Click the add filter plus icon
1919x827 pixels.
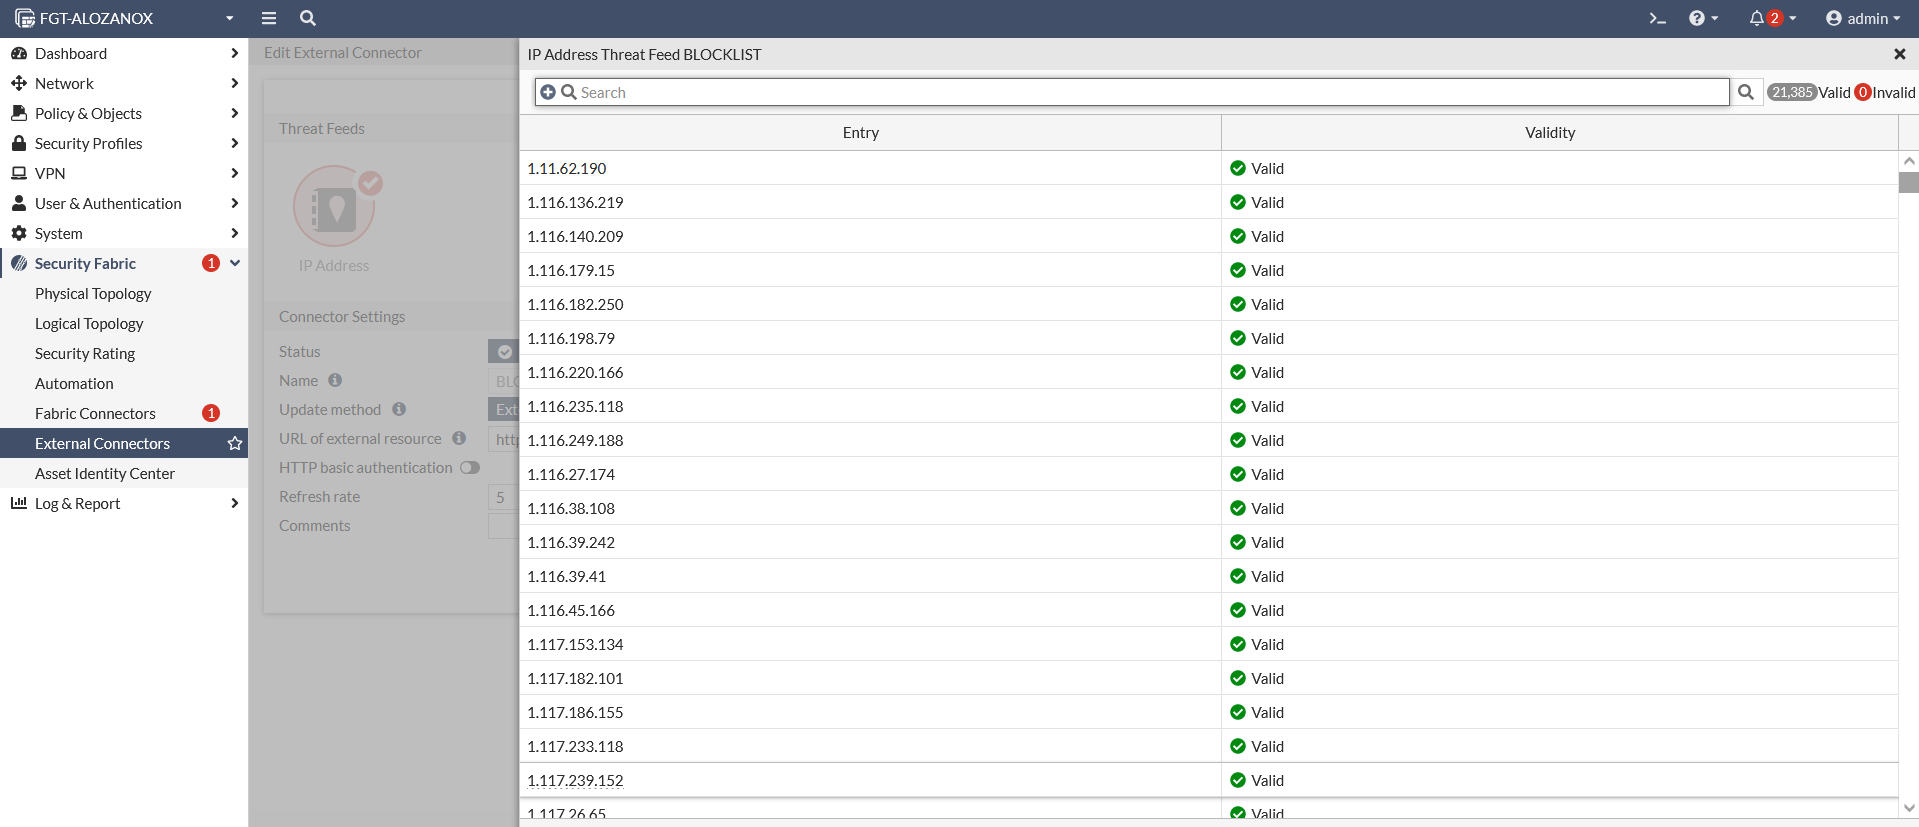[548, 92]
